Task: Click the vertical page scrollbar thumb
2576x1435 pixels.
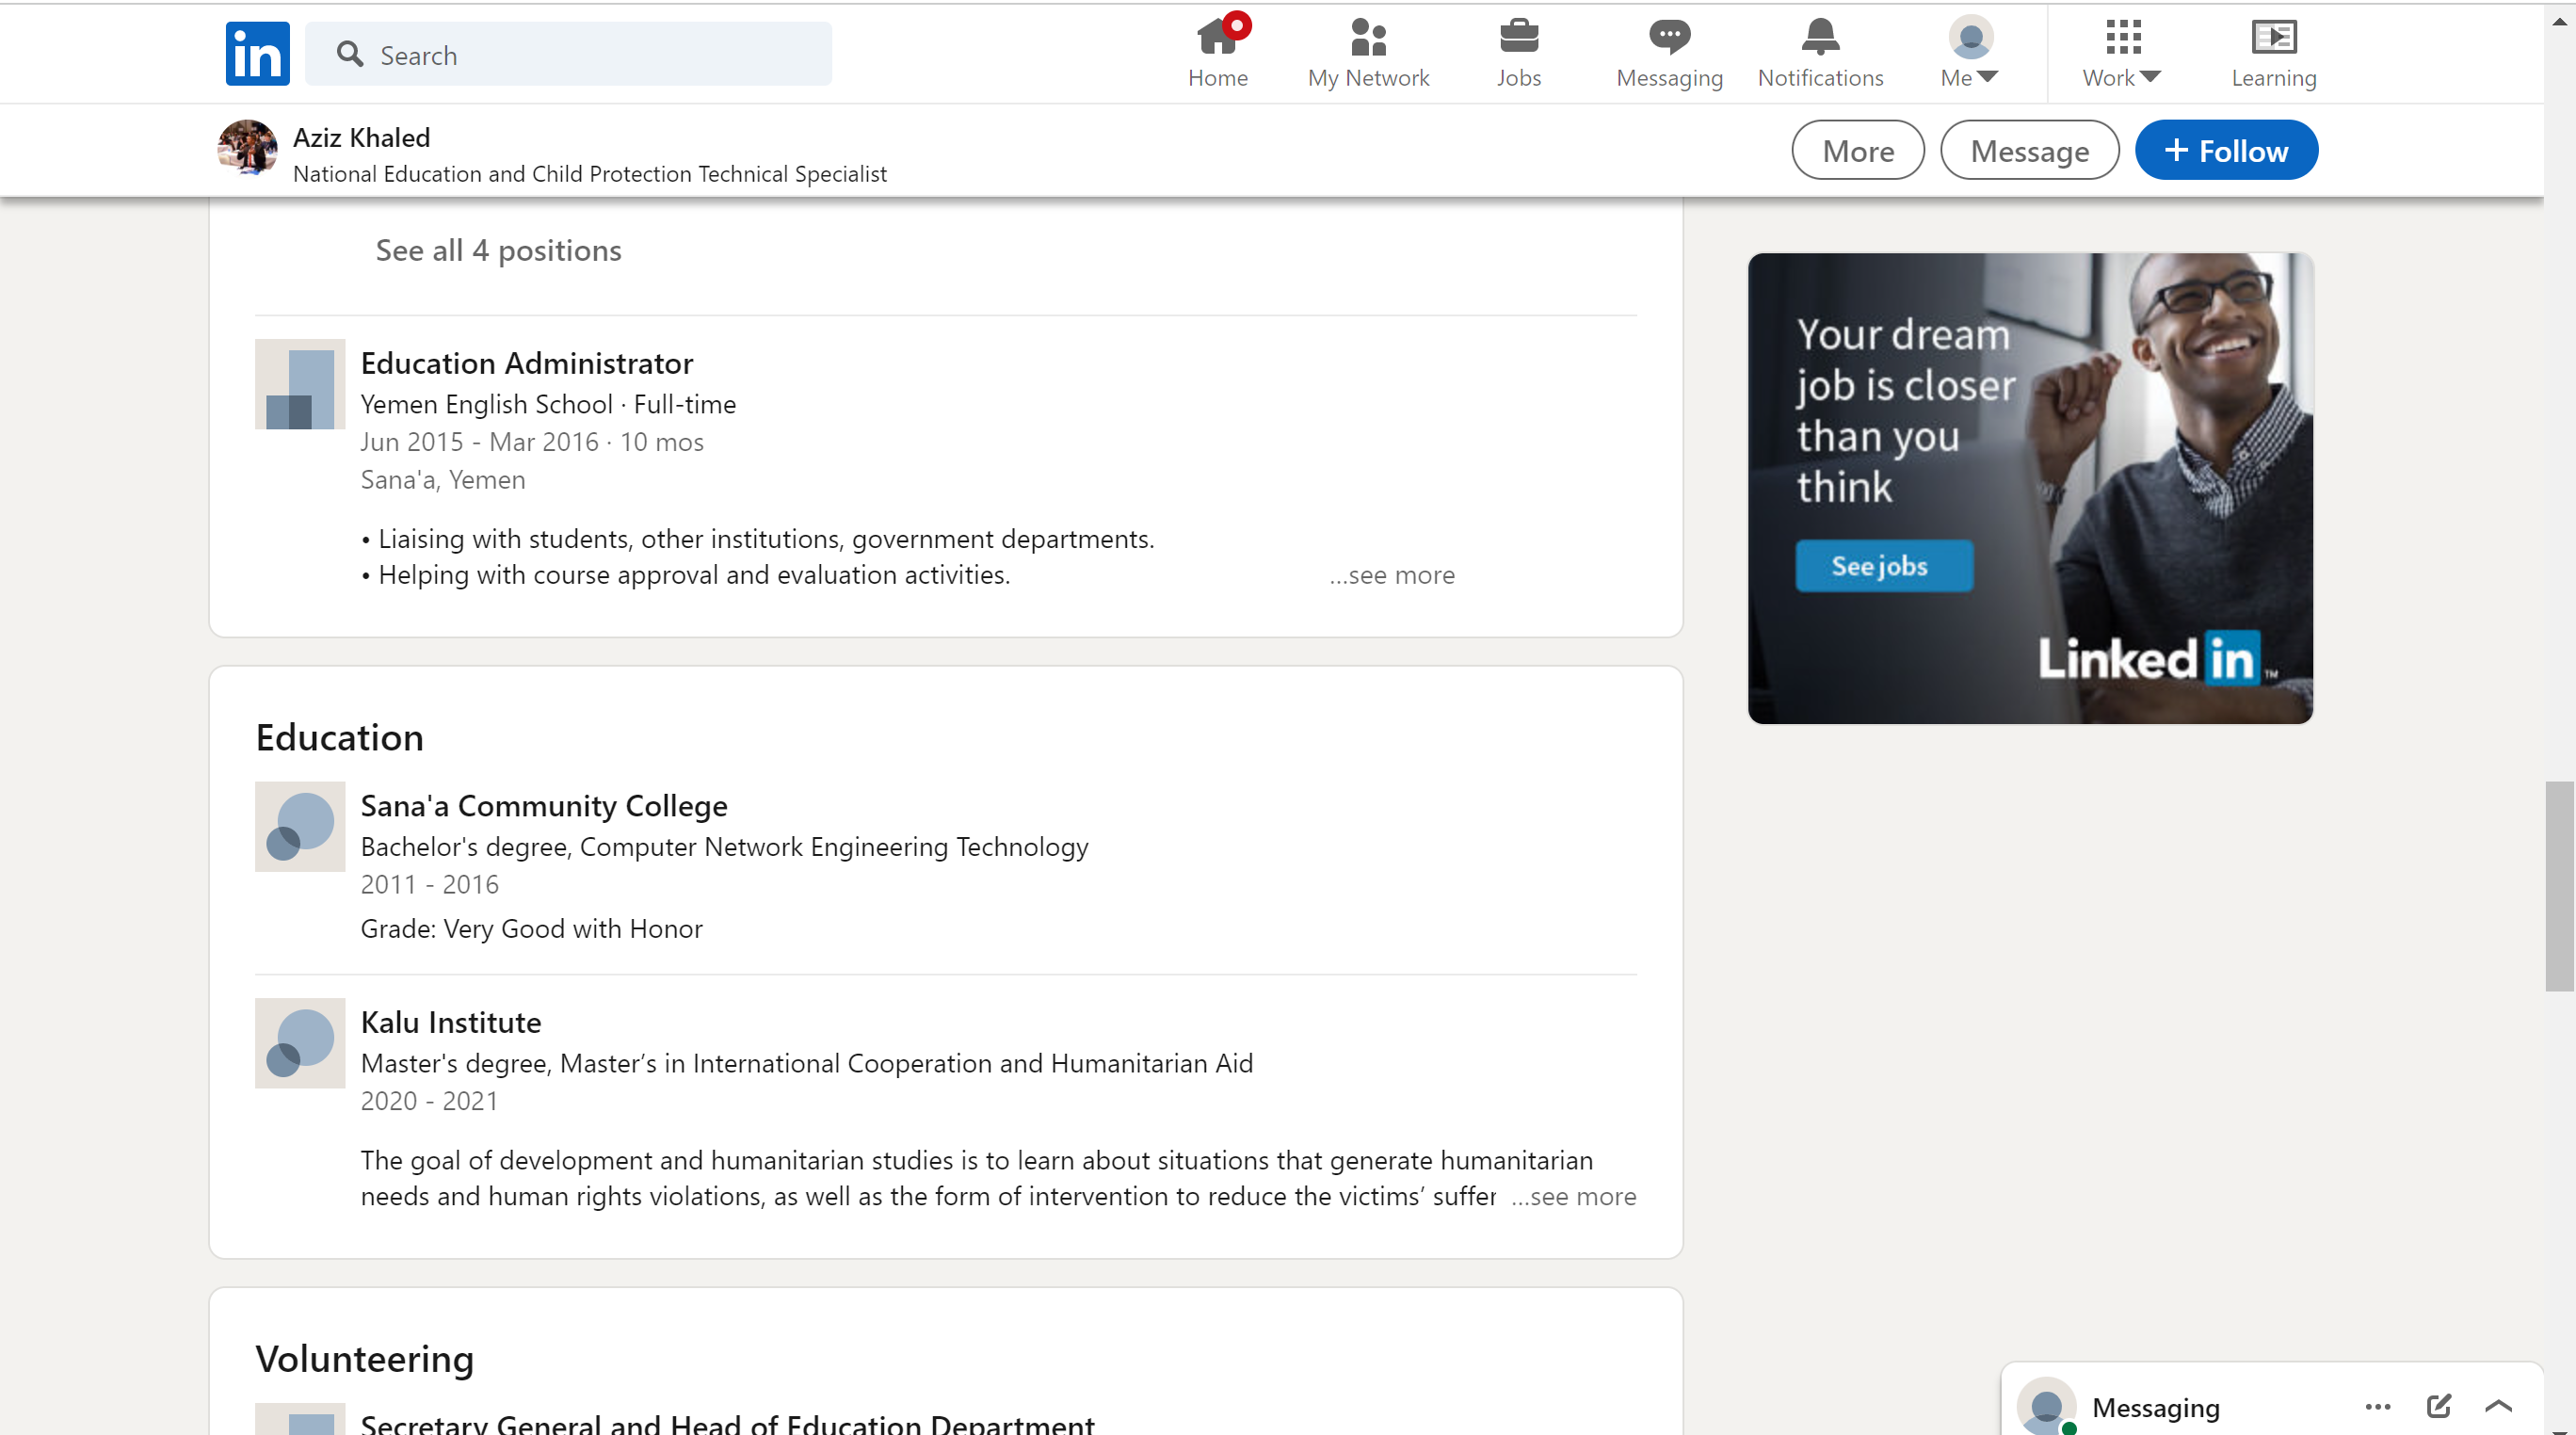Action: pyautogui.click(x=2558, y=885)
